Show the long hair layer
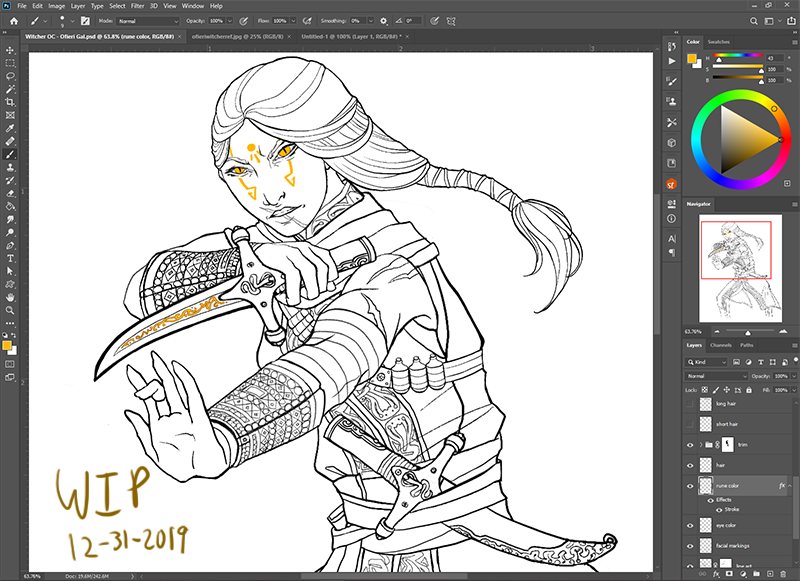800x581 pixels. coord(690,405)
